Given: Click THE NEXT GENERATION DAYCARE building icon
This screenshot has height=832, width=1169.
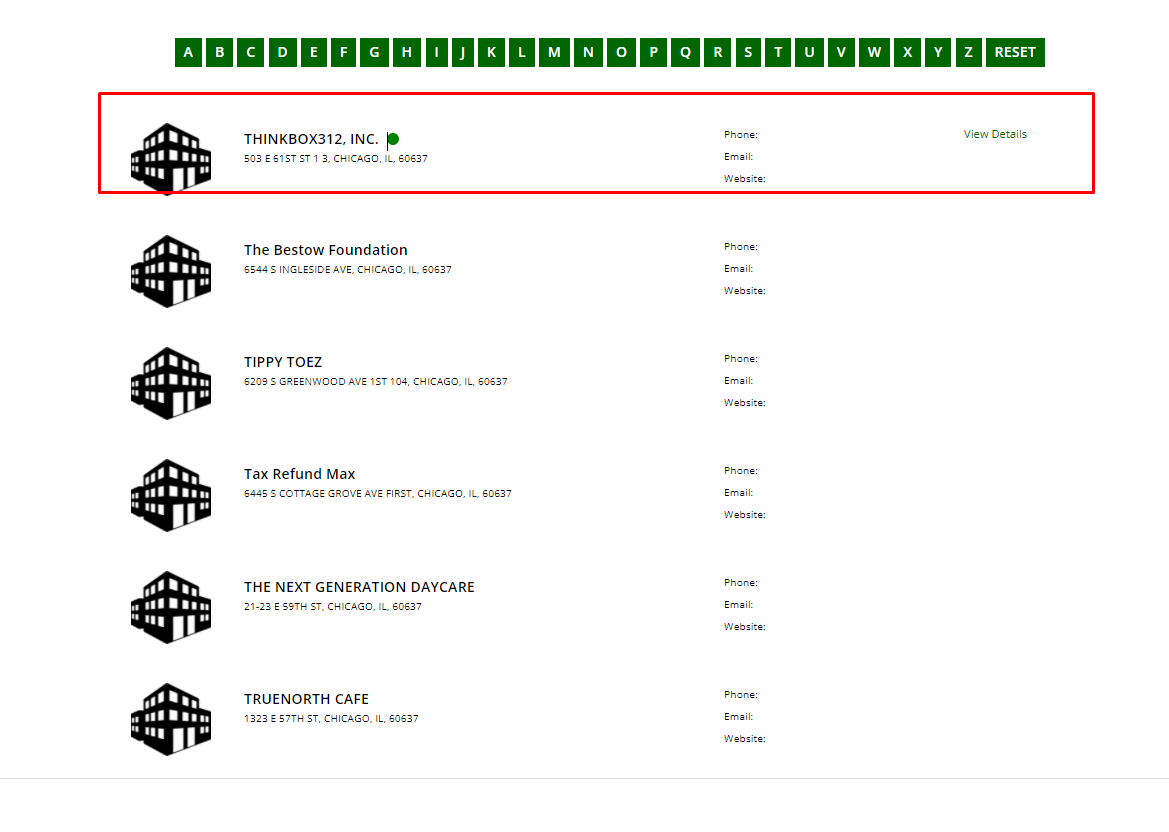Looking at the screenshot, I should (171, 606).
